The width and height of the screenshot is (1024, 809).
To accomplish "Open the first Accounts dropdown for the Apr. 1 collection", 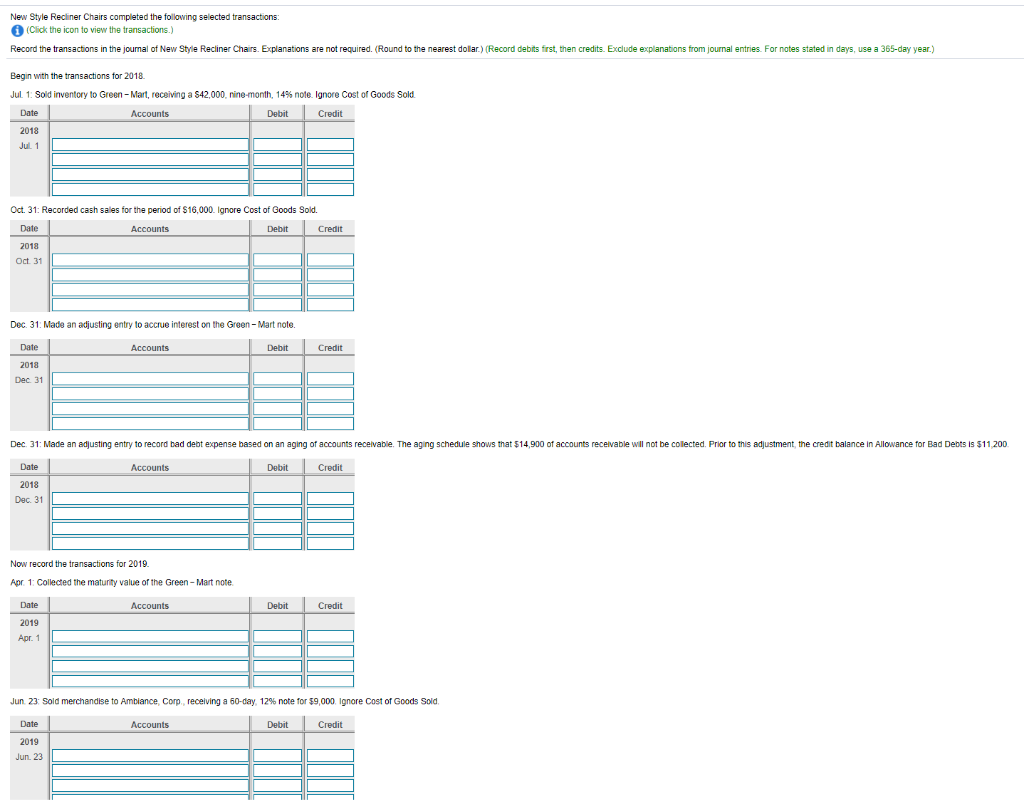I will click(150, 636).
